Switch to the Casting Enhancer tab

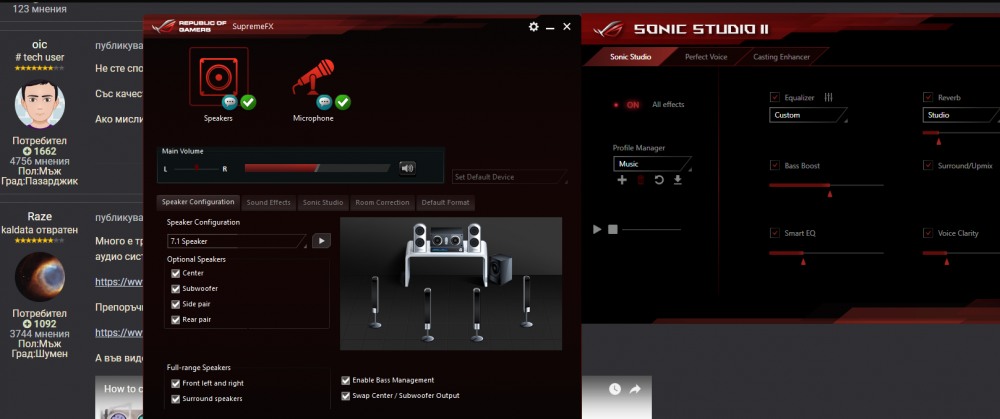coord(781,57)
